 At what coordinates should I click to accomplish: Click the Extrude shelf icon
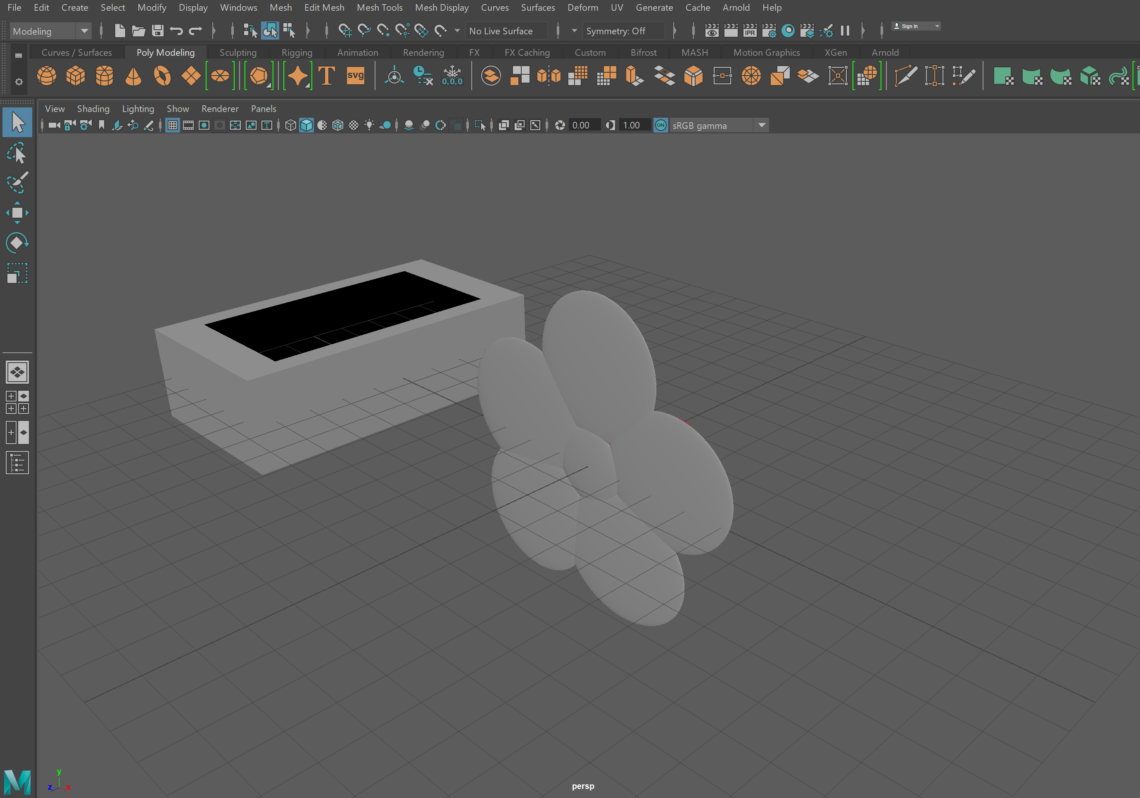click(635, 76)
